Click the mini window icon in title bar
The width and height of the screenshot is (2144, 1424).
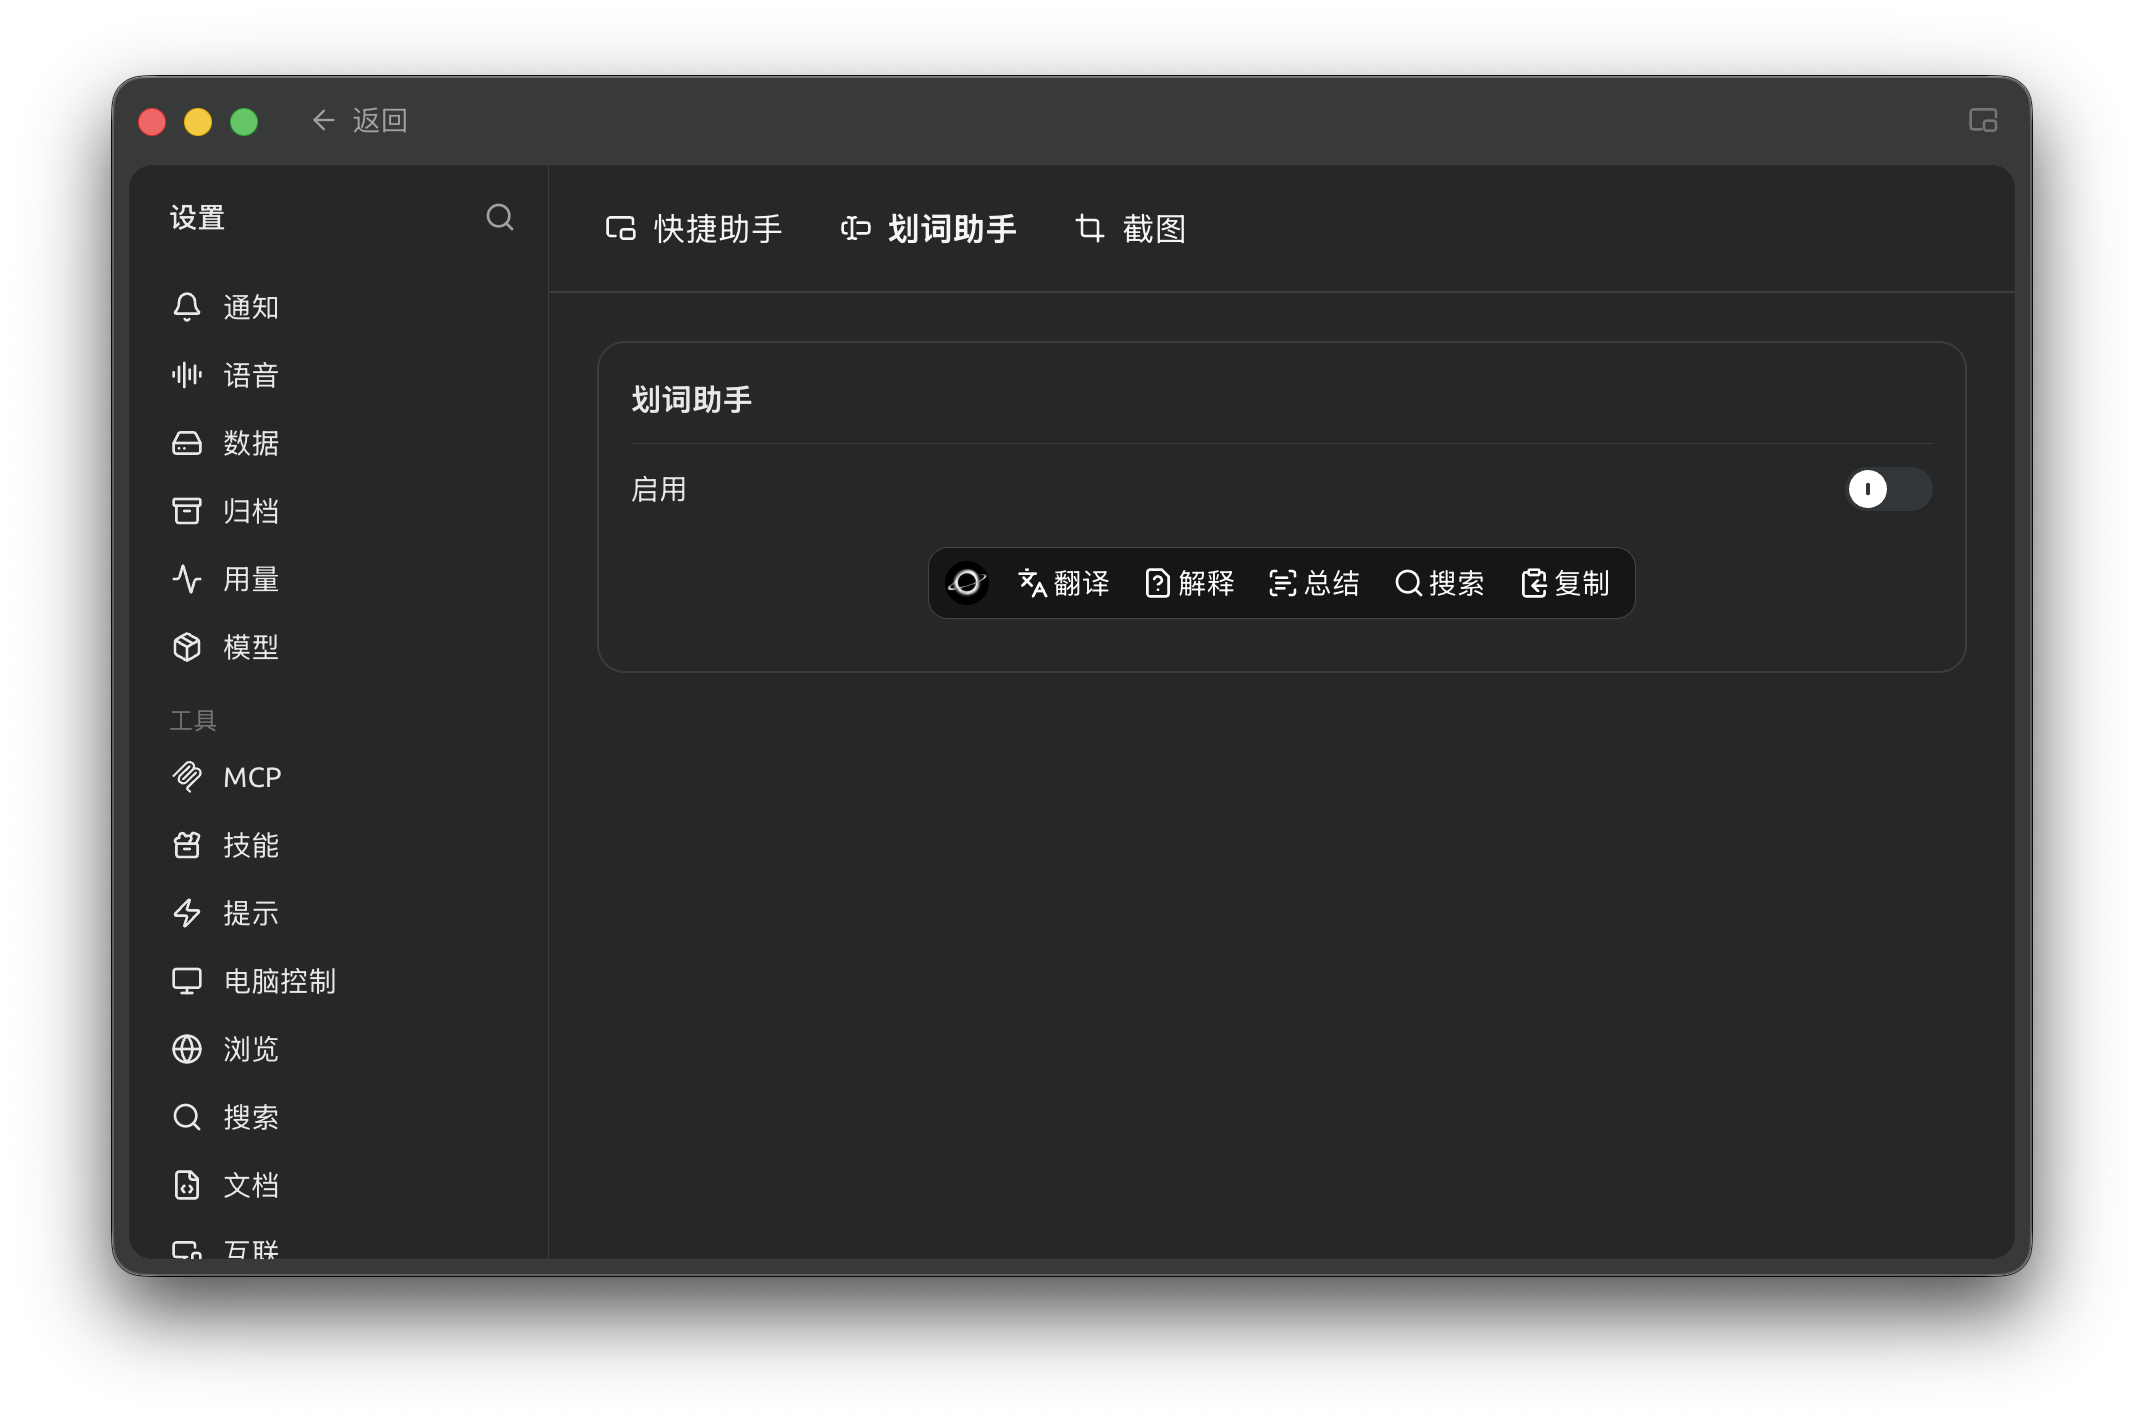(x=1983, y=121)
